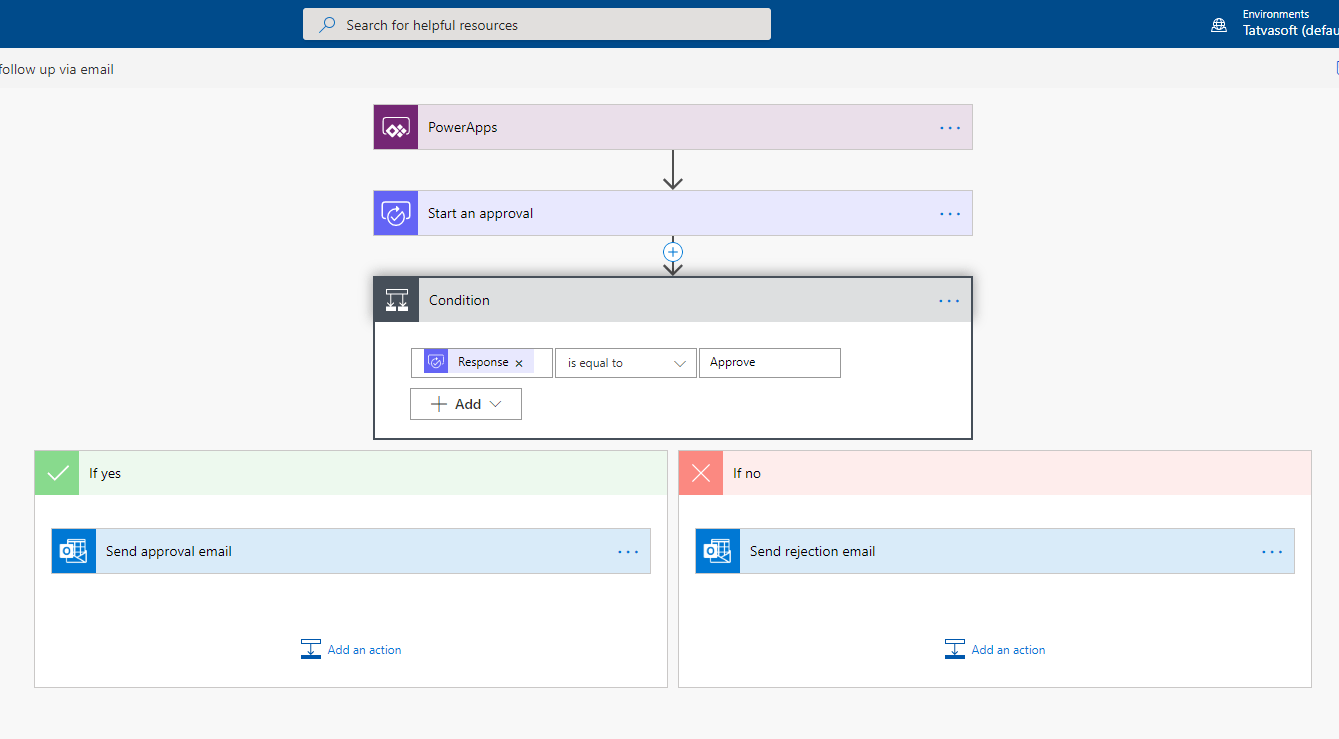Click the green checkmark on If yes branch

(56, 472)
